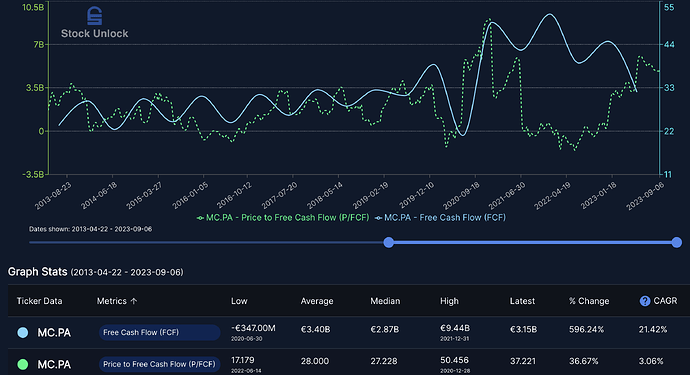The width and height of the screenshot is (690, 375).
Task: Click the green MC.PA color dot
Action: click(22, 364)
